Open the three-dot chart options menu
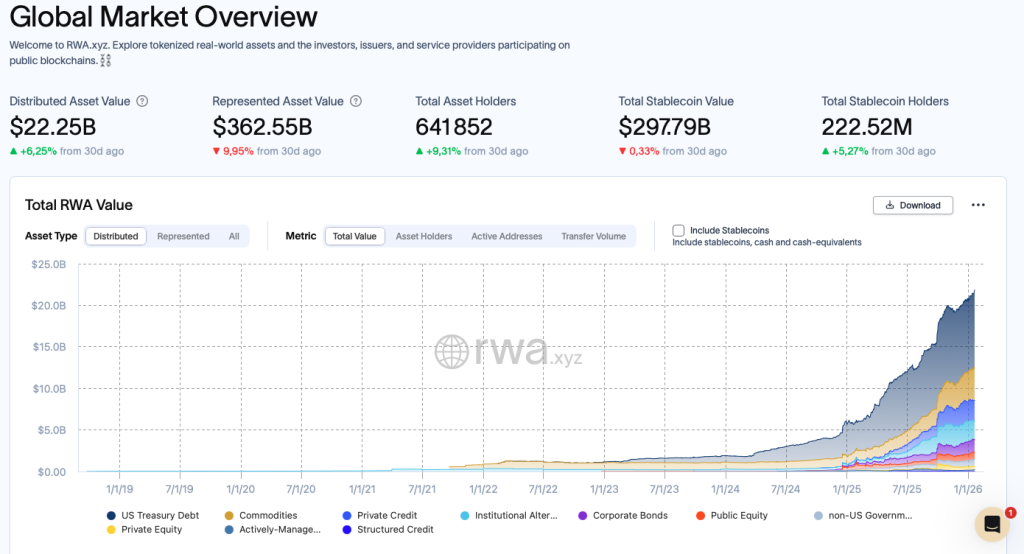 click(978, 205)
